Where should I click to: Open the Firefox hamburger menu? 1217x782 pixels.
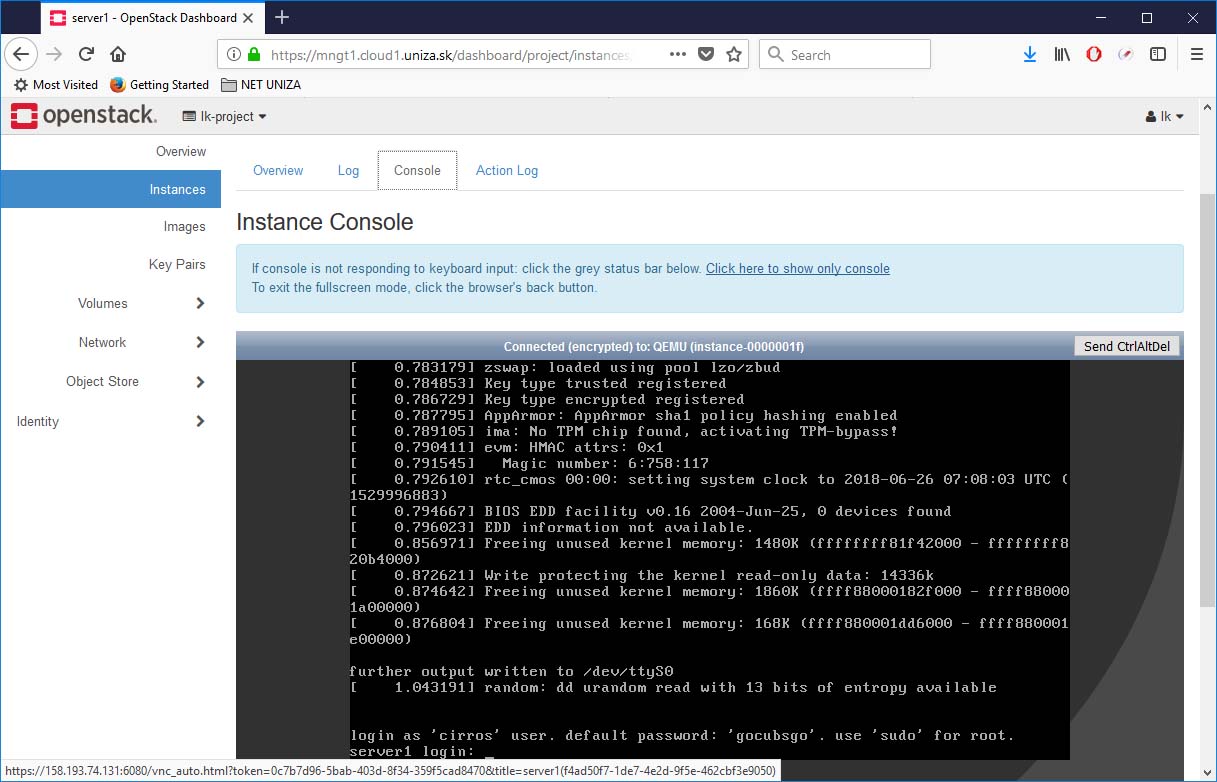click(x=1196, y=55)
